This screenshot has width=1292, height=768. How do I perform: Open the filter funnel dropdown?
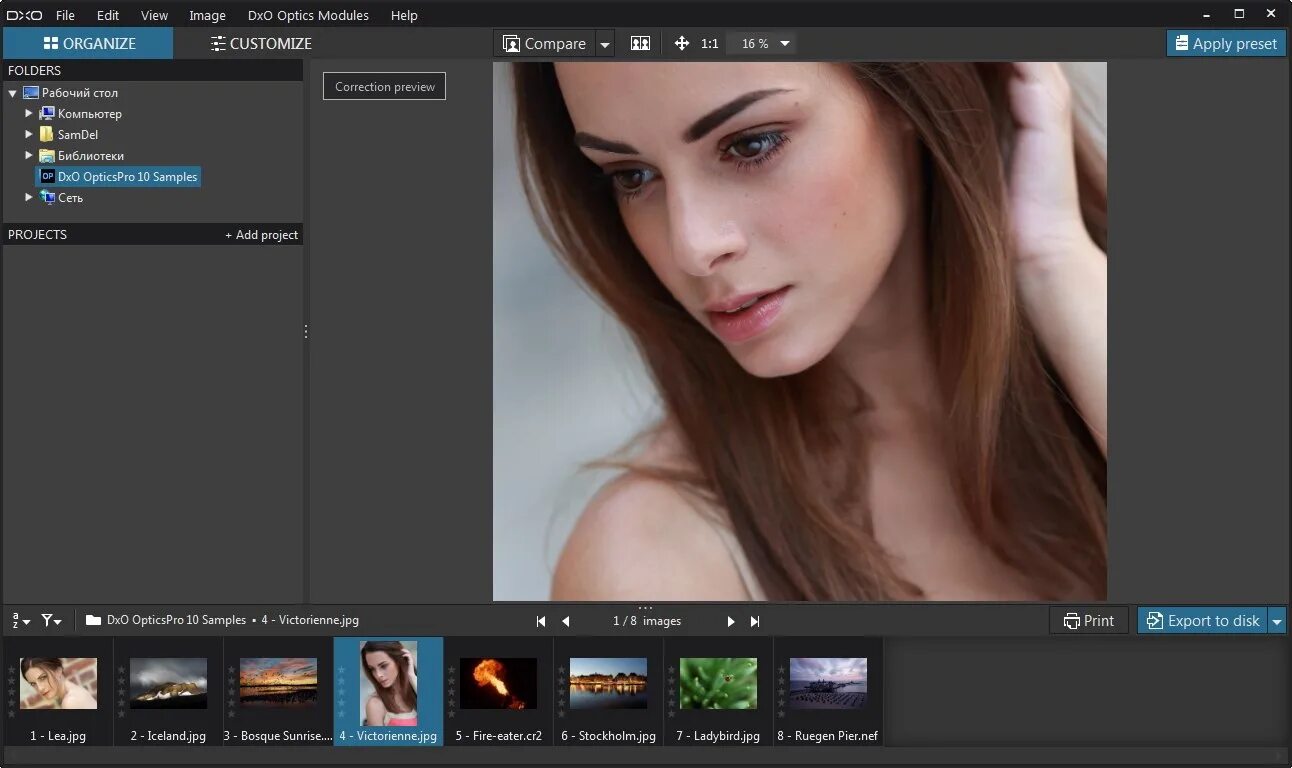[x=51, y=620]
